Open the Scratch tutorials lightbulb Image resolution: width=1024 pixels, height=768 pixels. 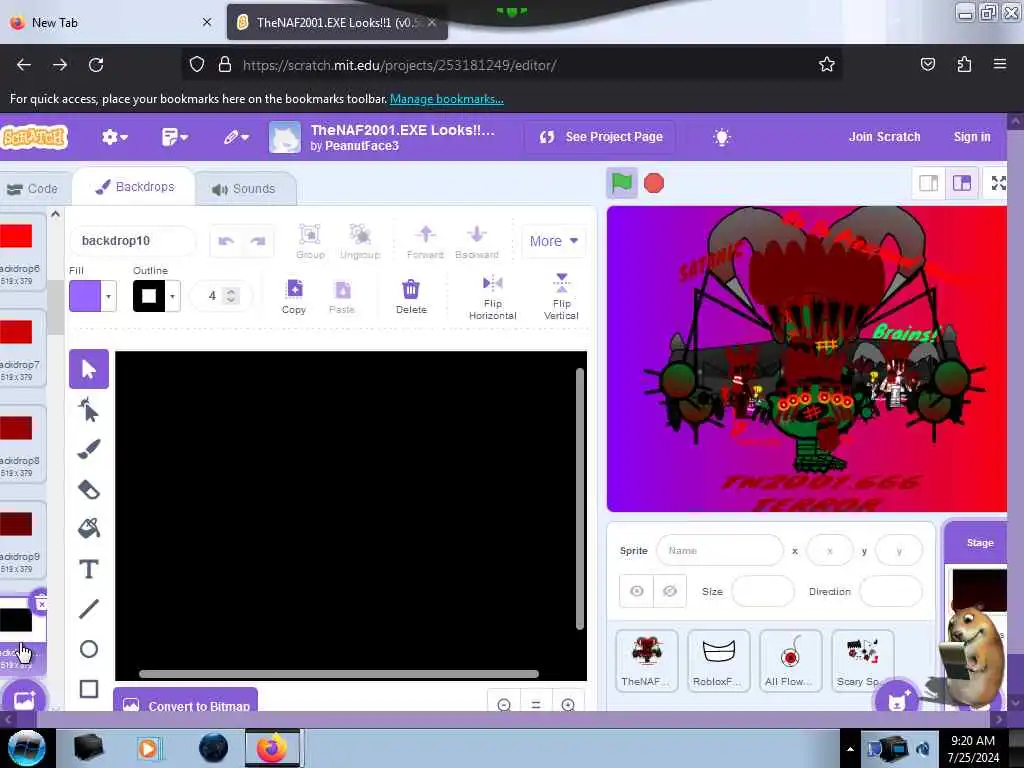tap(722, 137)
